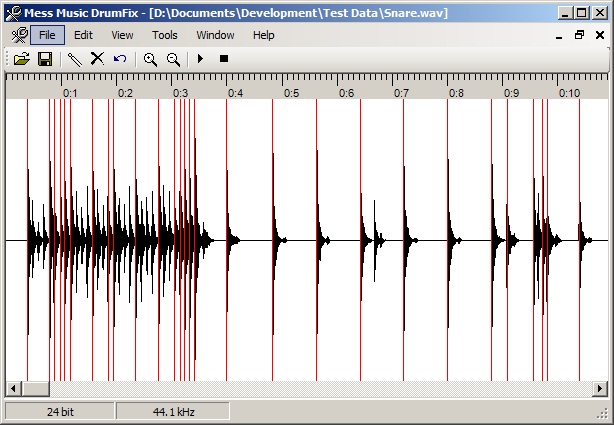This screenshot has height=425, width=614.
Task: Zoom in with the magnifier plus icon
Action: [x=150, y=60]
